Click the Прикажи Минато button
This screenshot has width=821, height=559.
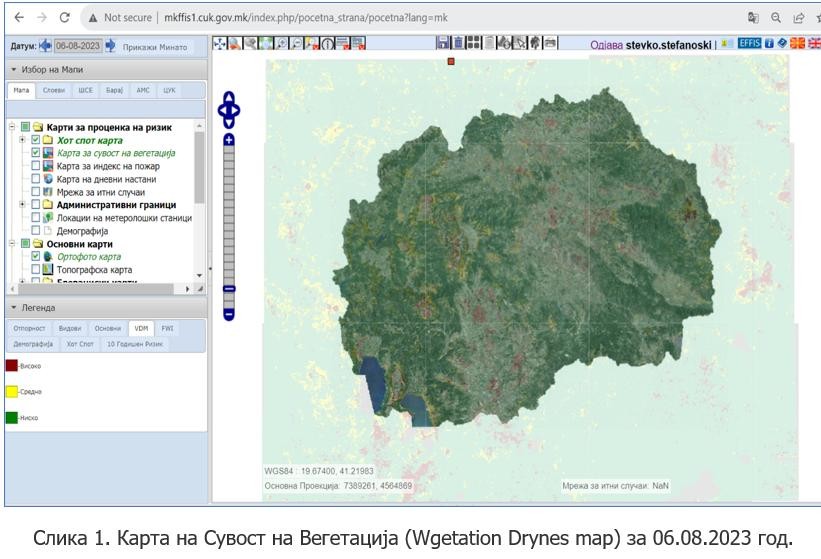(153, 46)
